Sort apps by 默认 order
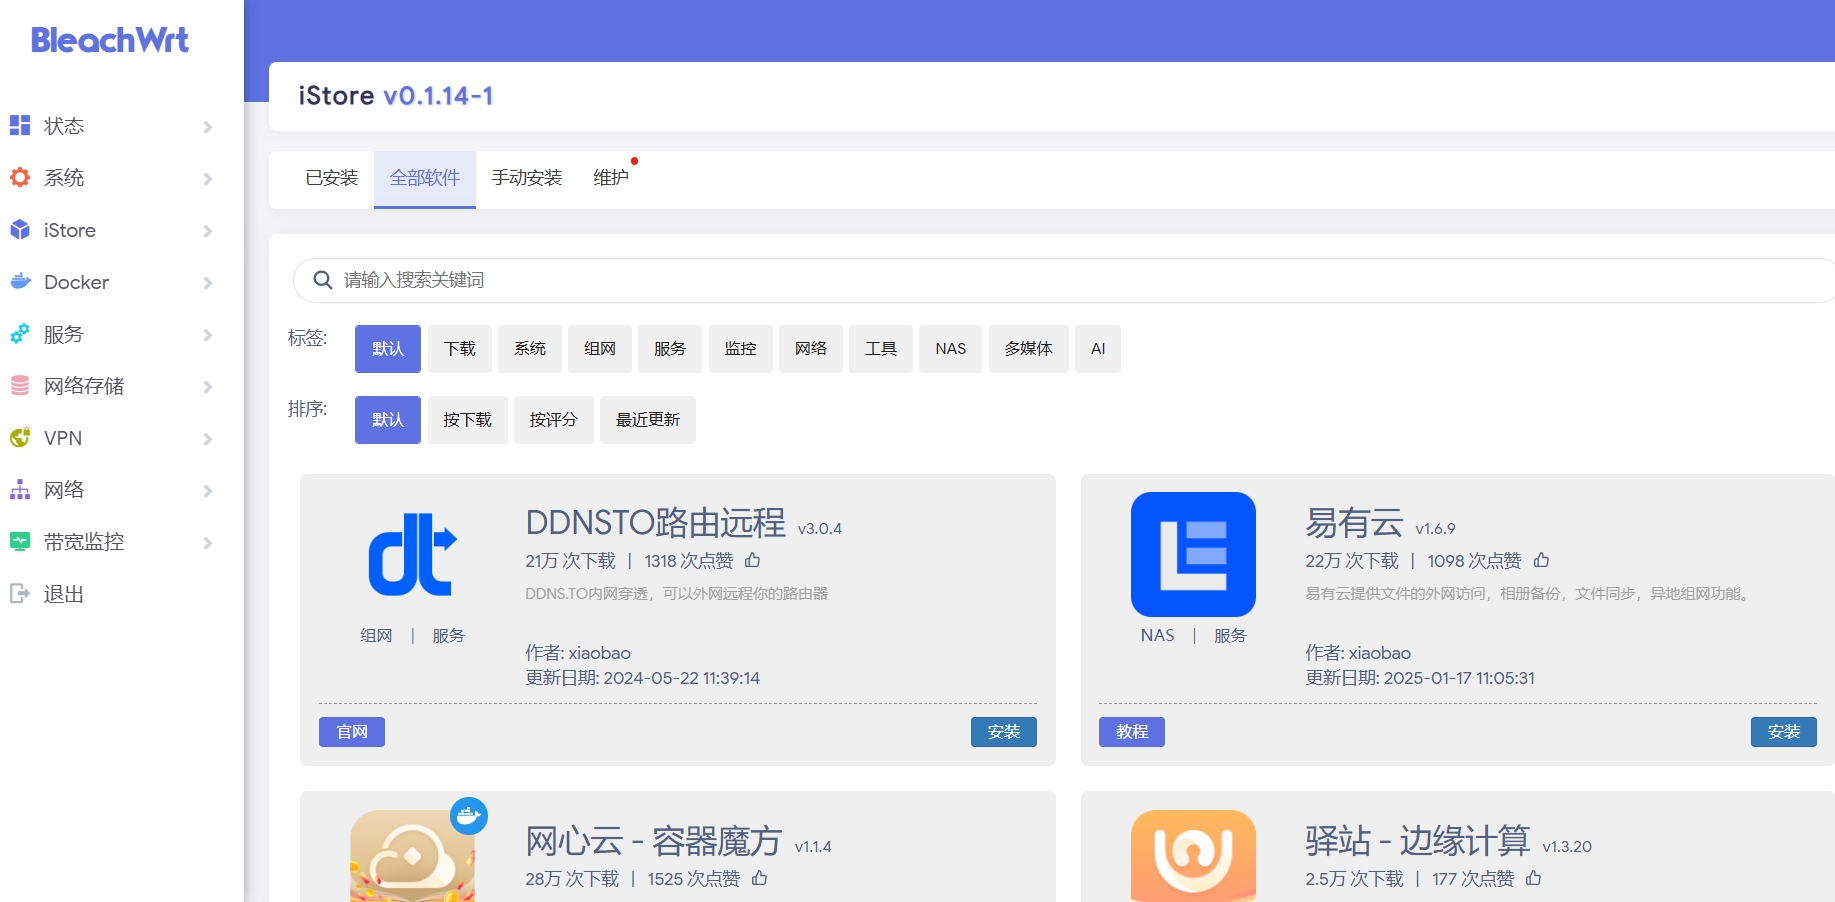 click(388, 420)
